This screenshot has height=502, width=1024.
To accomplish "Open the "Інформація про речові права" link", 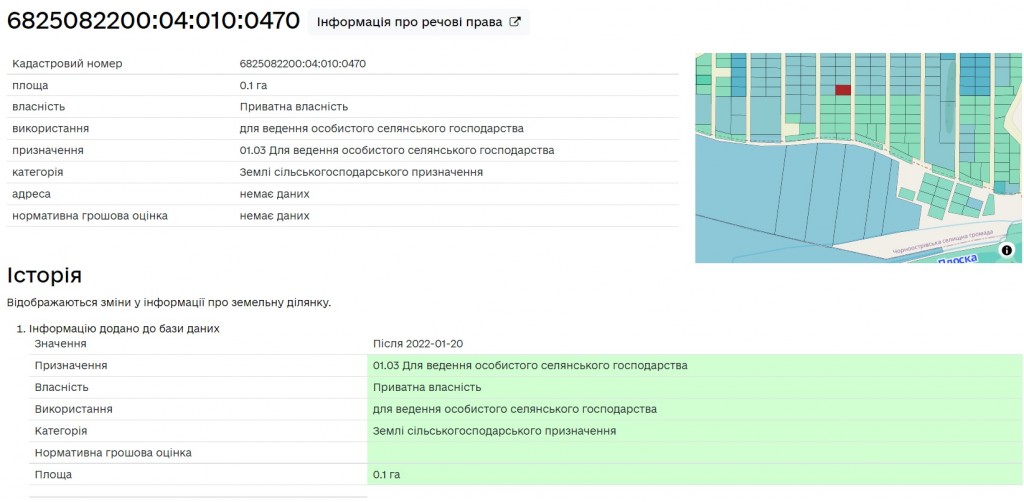I will click(409, 22).
